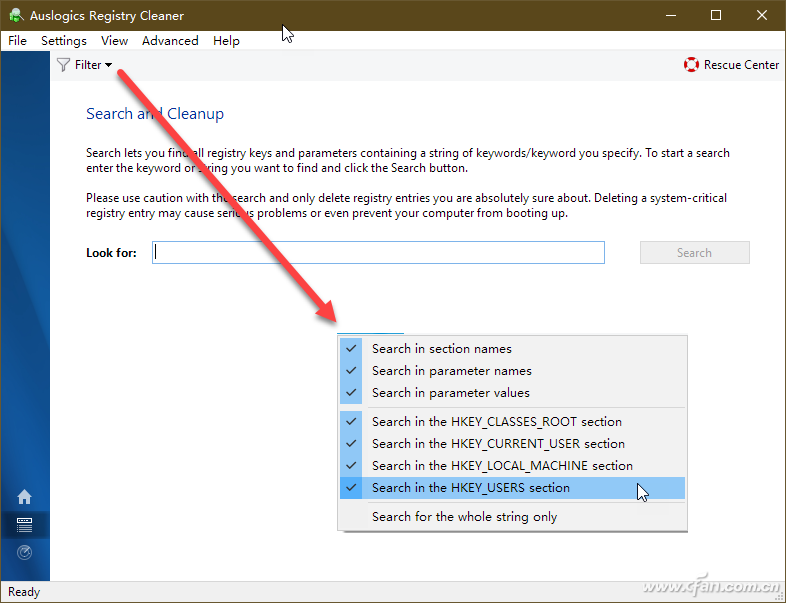Focus the Look for text field
The width and height of the screenshot is (786, 603).
point(378,253)
